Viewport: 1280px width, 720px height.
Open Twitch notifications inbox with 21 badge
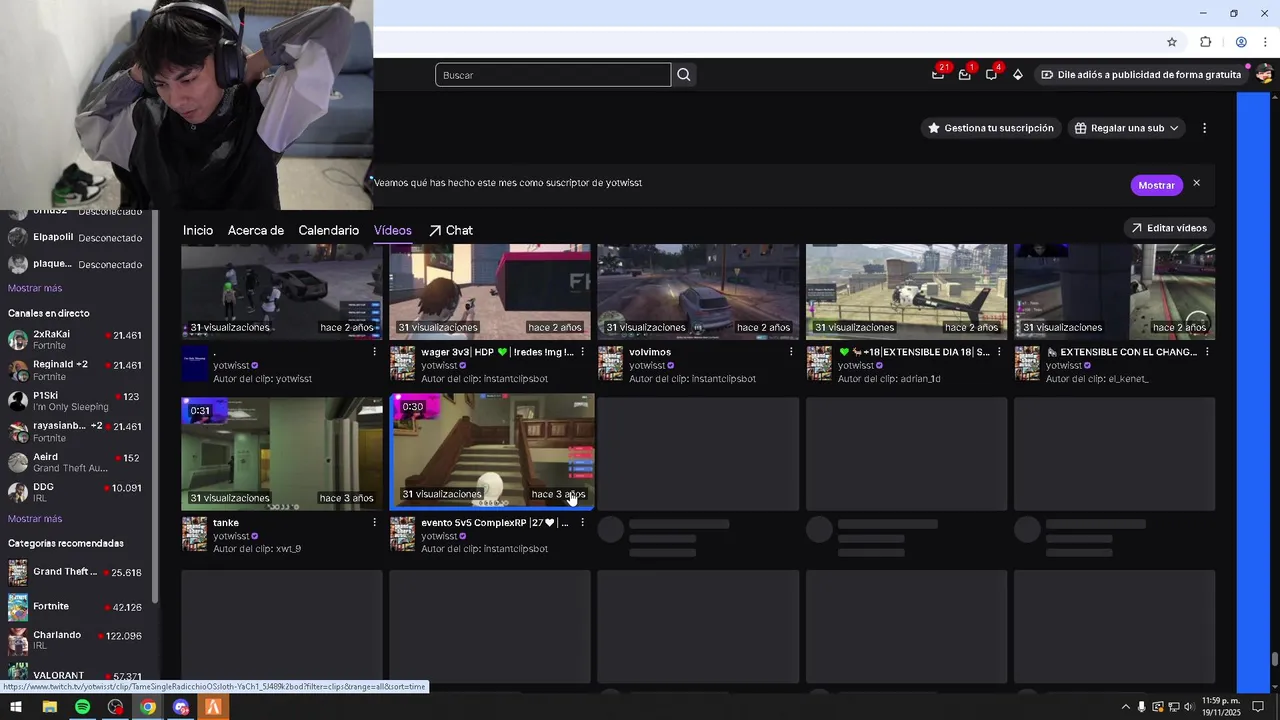click(x=938, y=74)
